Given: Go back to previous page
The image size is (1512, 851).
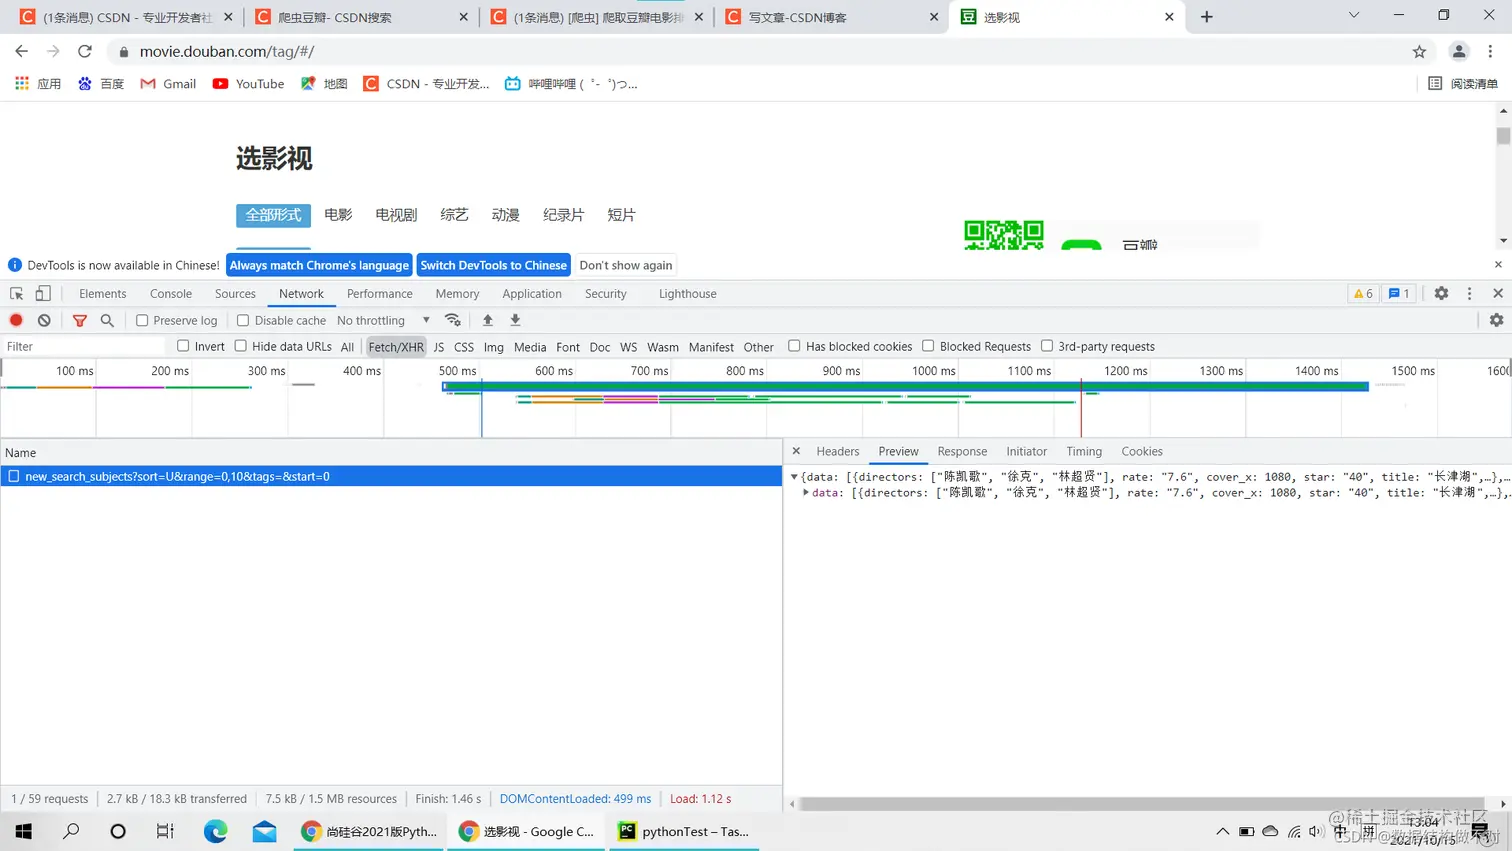Looking at the screenshot, I should click(x=22, y=51).
